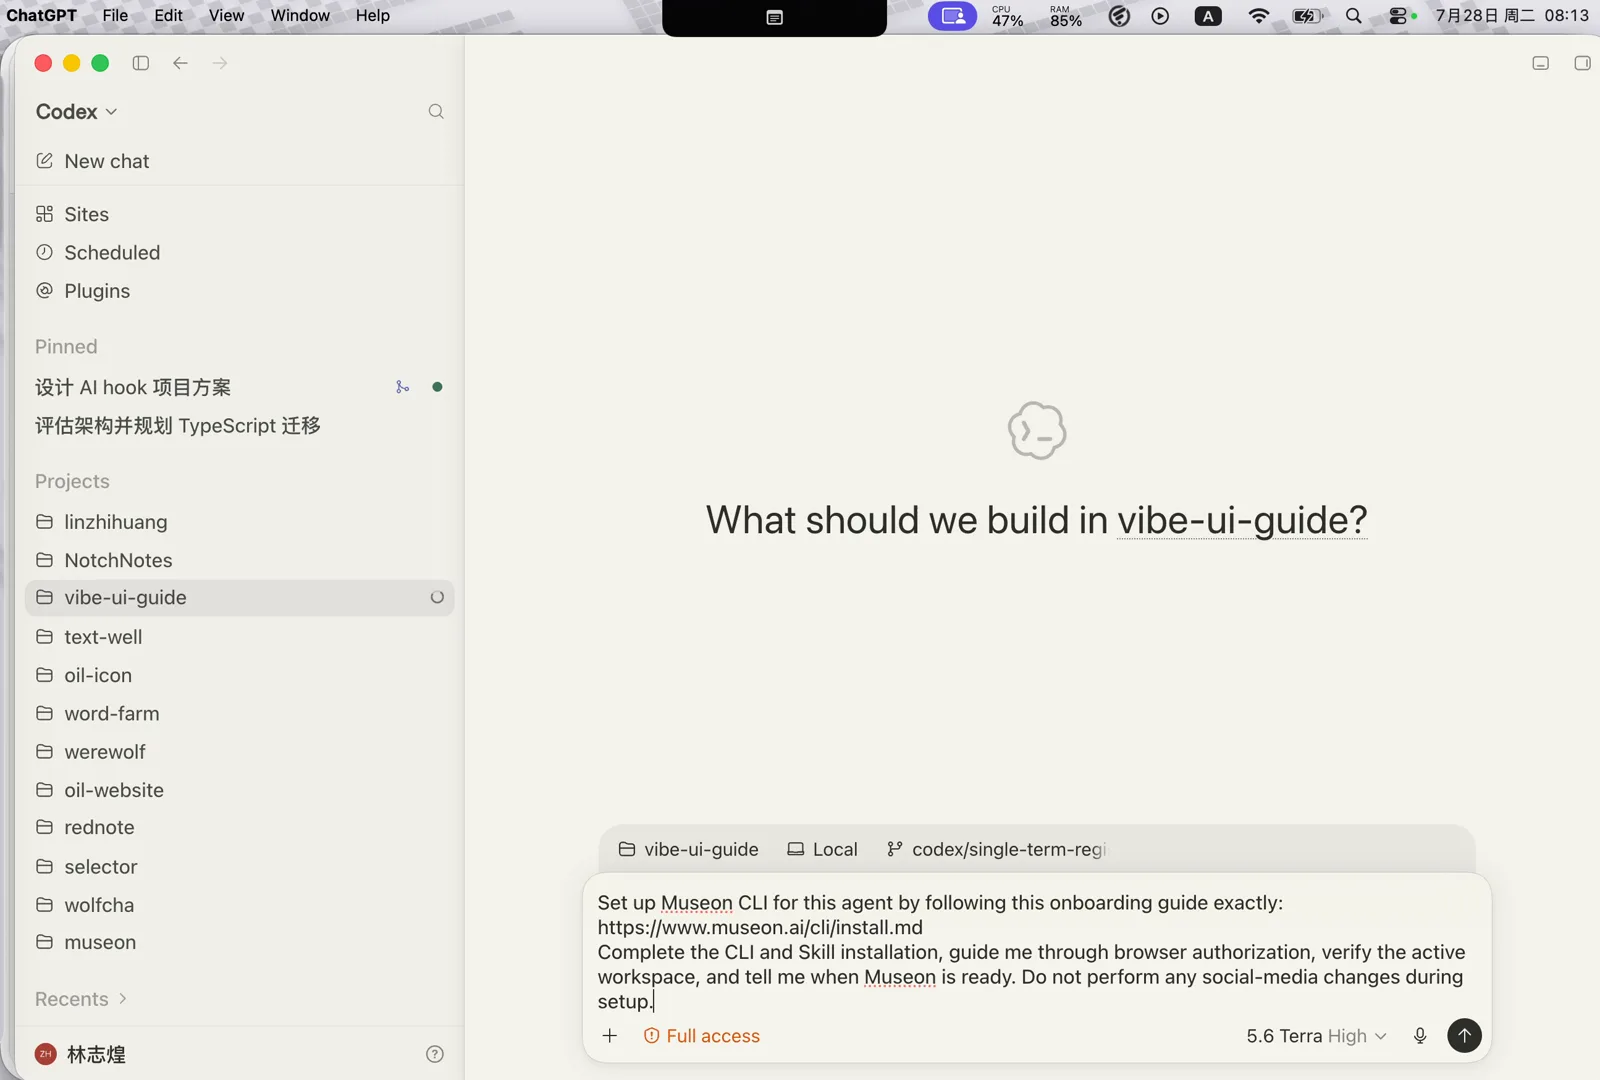Image resolution: width=1600 pixels, height=1080 pixels.
Task: Open the ChatGPT app menu
Action: pos(41,16)
